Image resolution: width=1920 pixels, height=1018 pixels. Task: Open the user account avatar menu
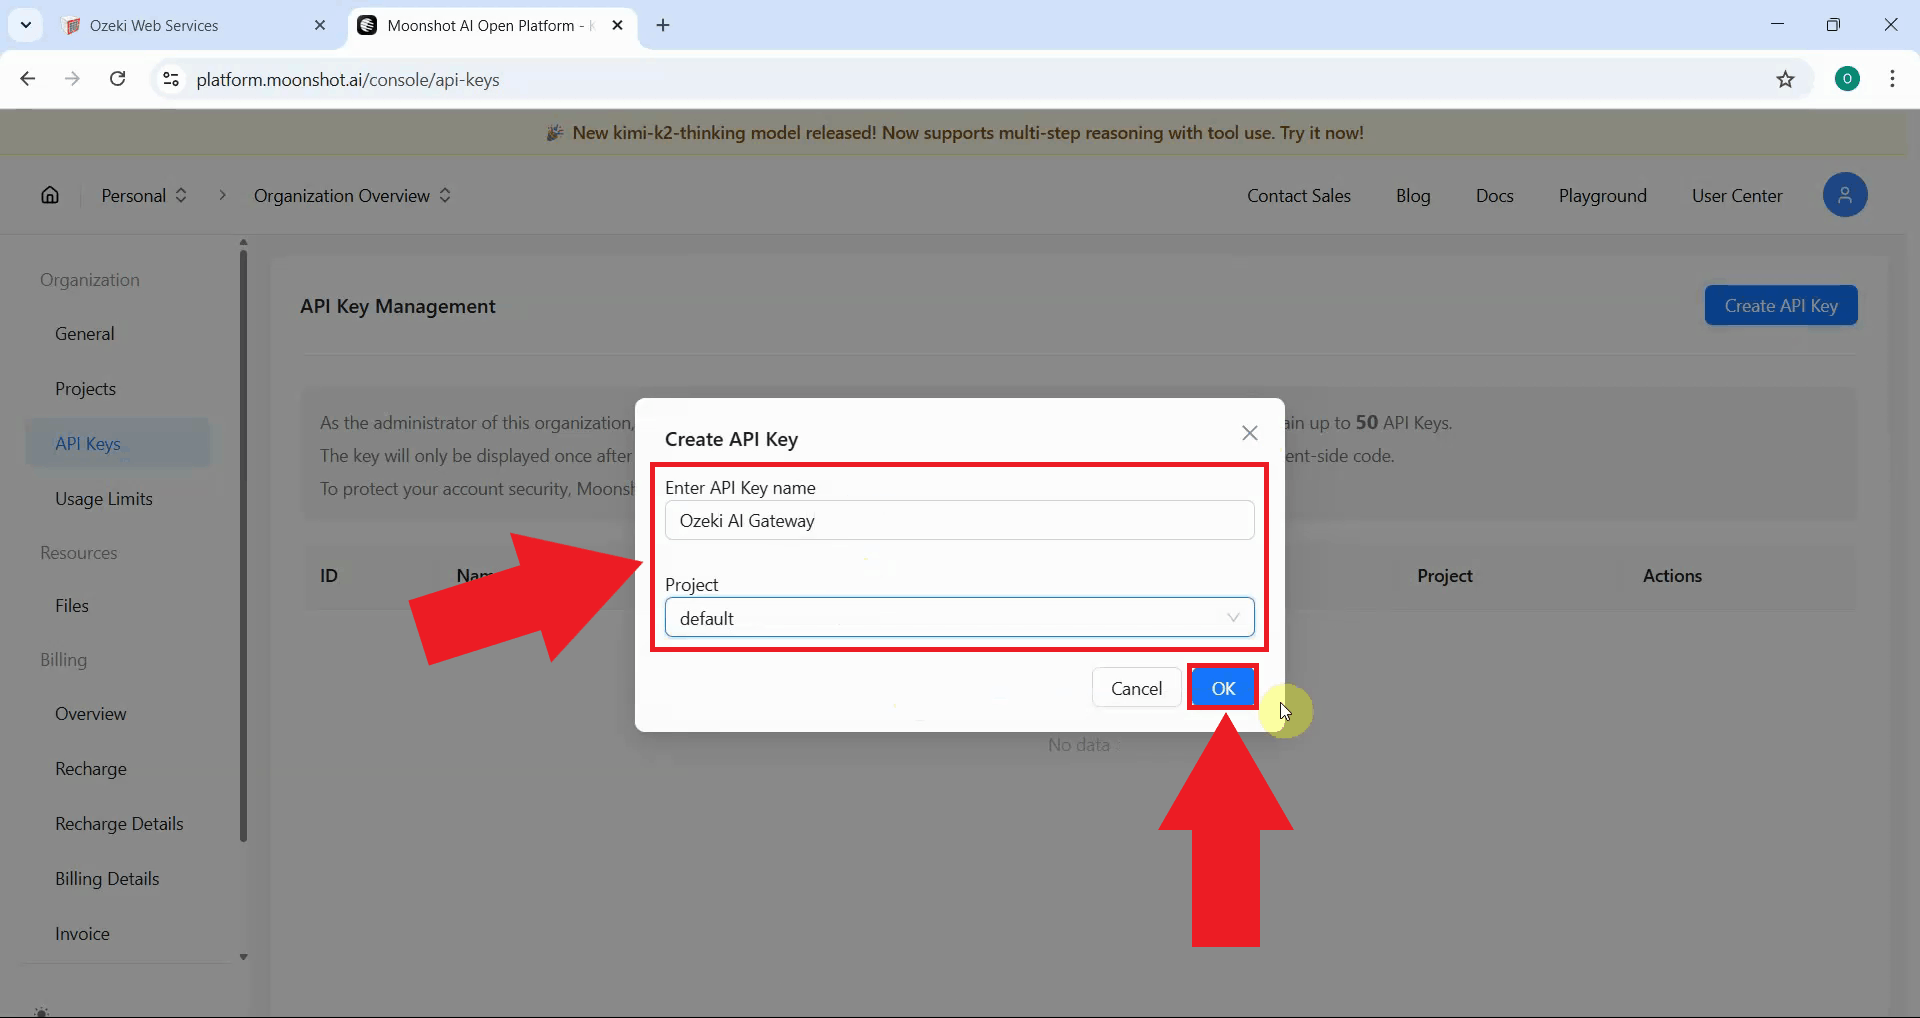click(1845, 195)
